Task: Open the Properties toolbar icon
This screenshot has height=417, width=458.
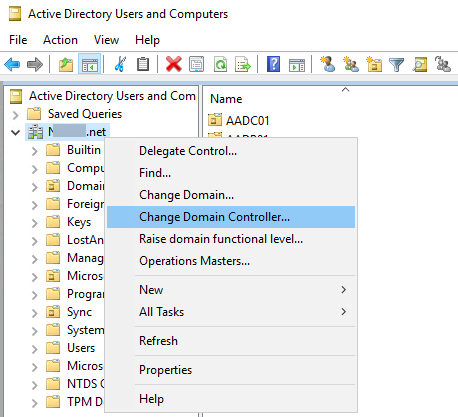Action: tap(196, 64)
